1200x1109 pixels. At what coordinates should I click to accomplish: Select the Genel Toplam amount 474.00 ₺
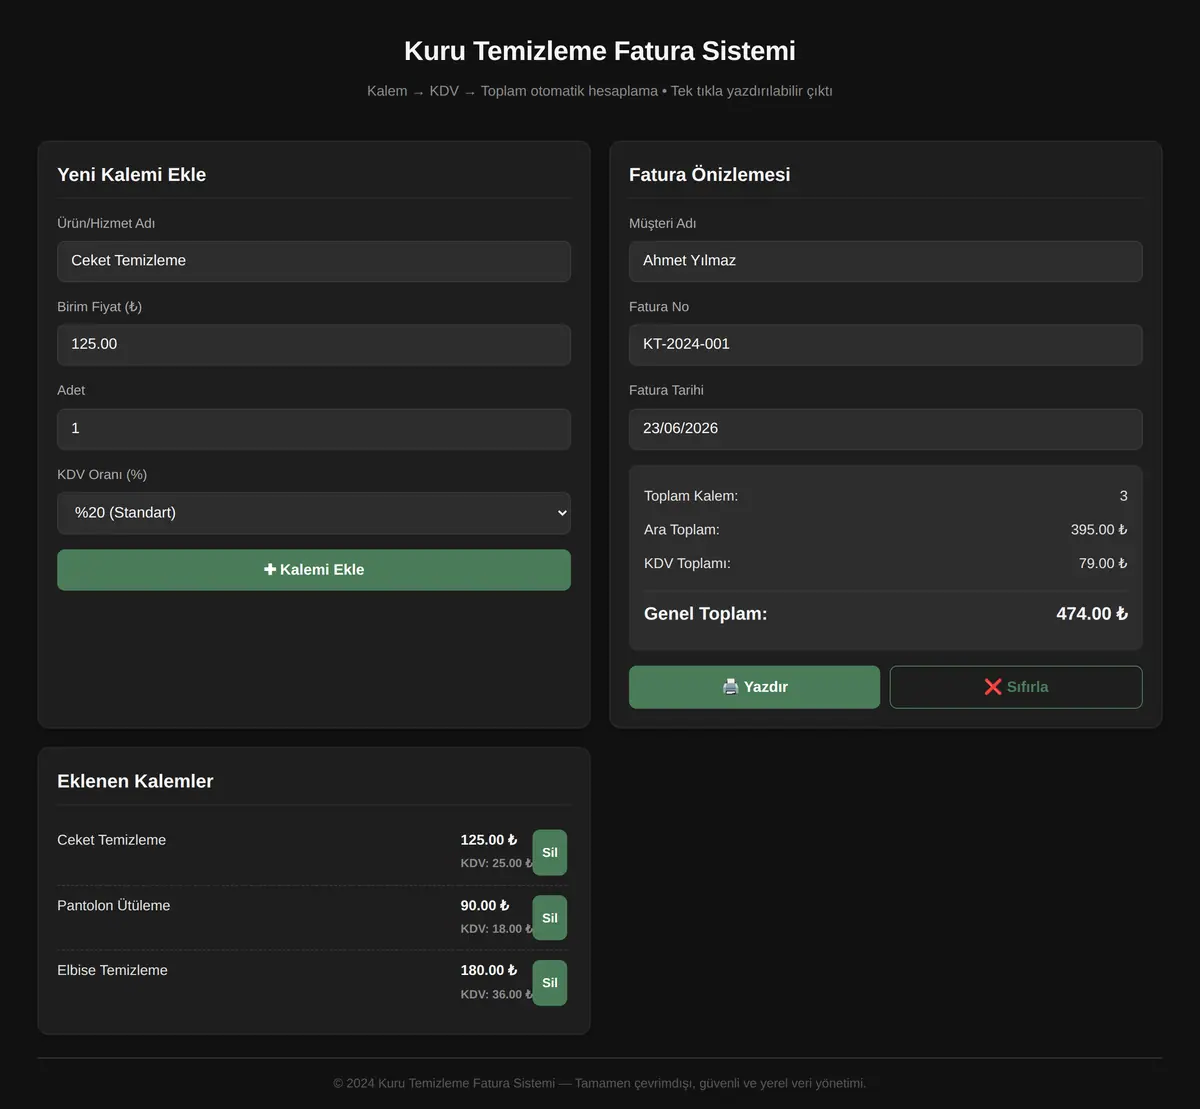coord(1092,614)
